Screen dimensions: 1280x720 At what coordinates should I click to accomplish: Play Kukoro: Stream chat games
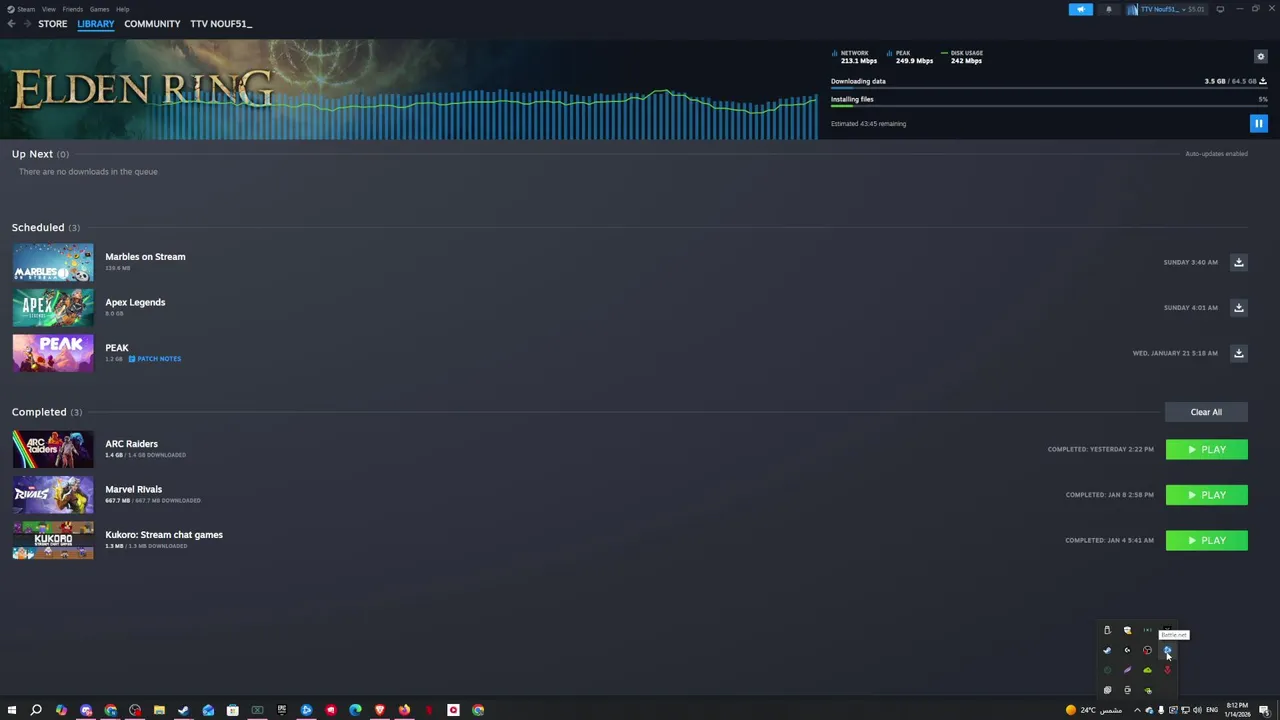click(x=1206, y=541)
